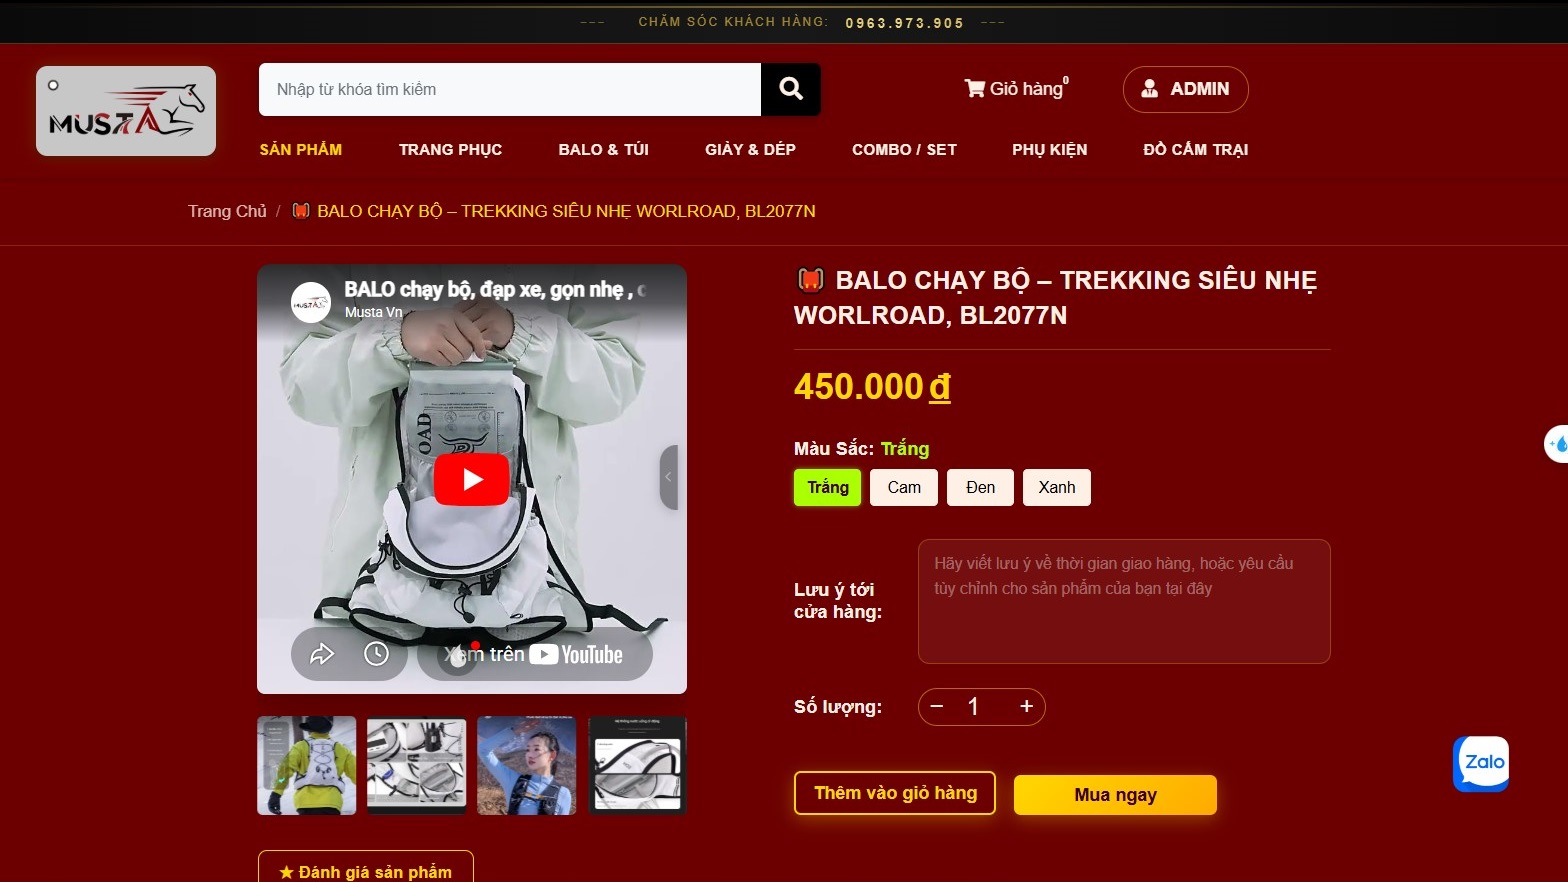The image size is (1568, 882).
Task: Click the search magnifier icon button
Action: [791, 89]
